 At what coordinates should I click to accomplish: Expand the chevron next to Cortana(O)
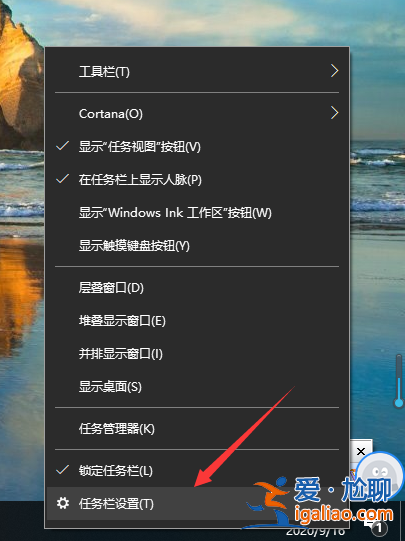334,113
